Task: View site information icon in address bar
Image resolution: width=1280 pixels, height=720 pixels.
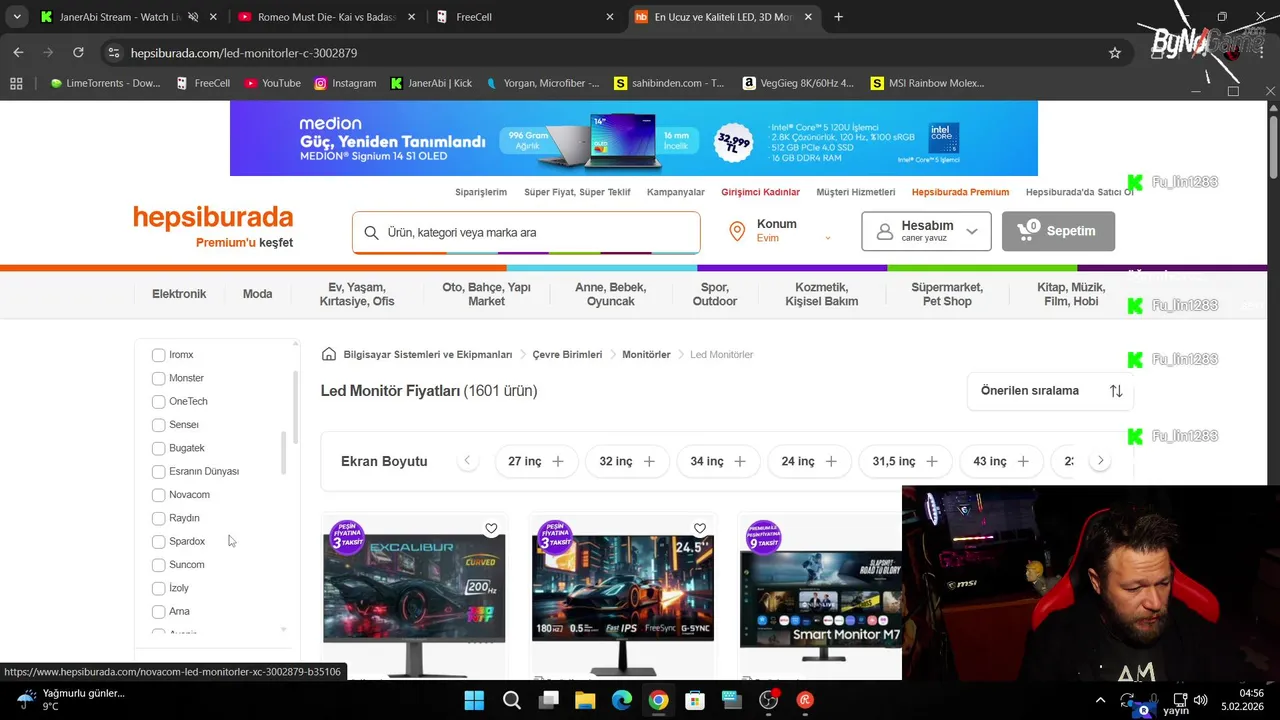Action: [113, 52]
